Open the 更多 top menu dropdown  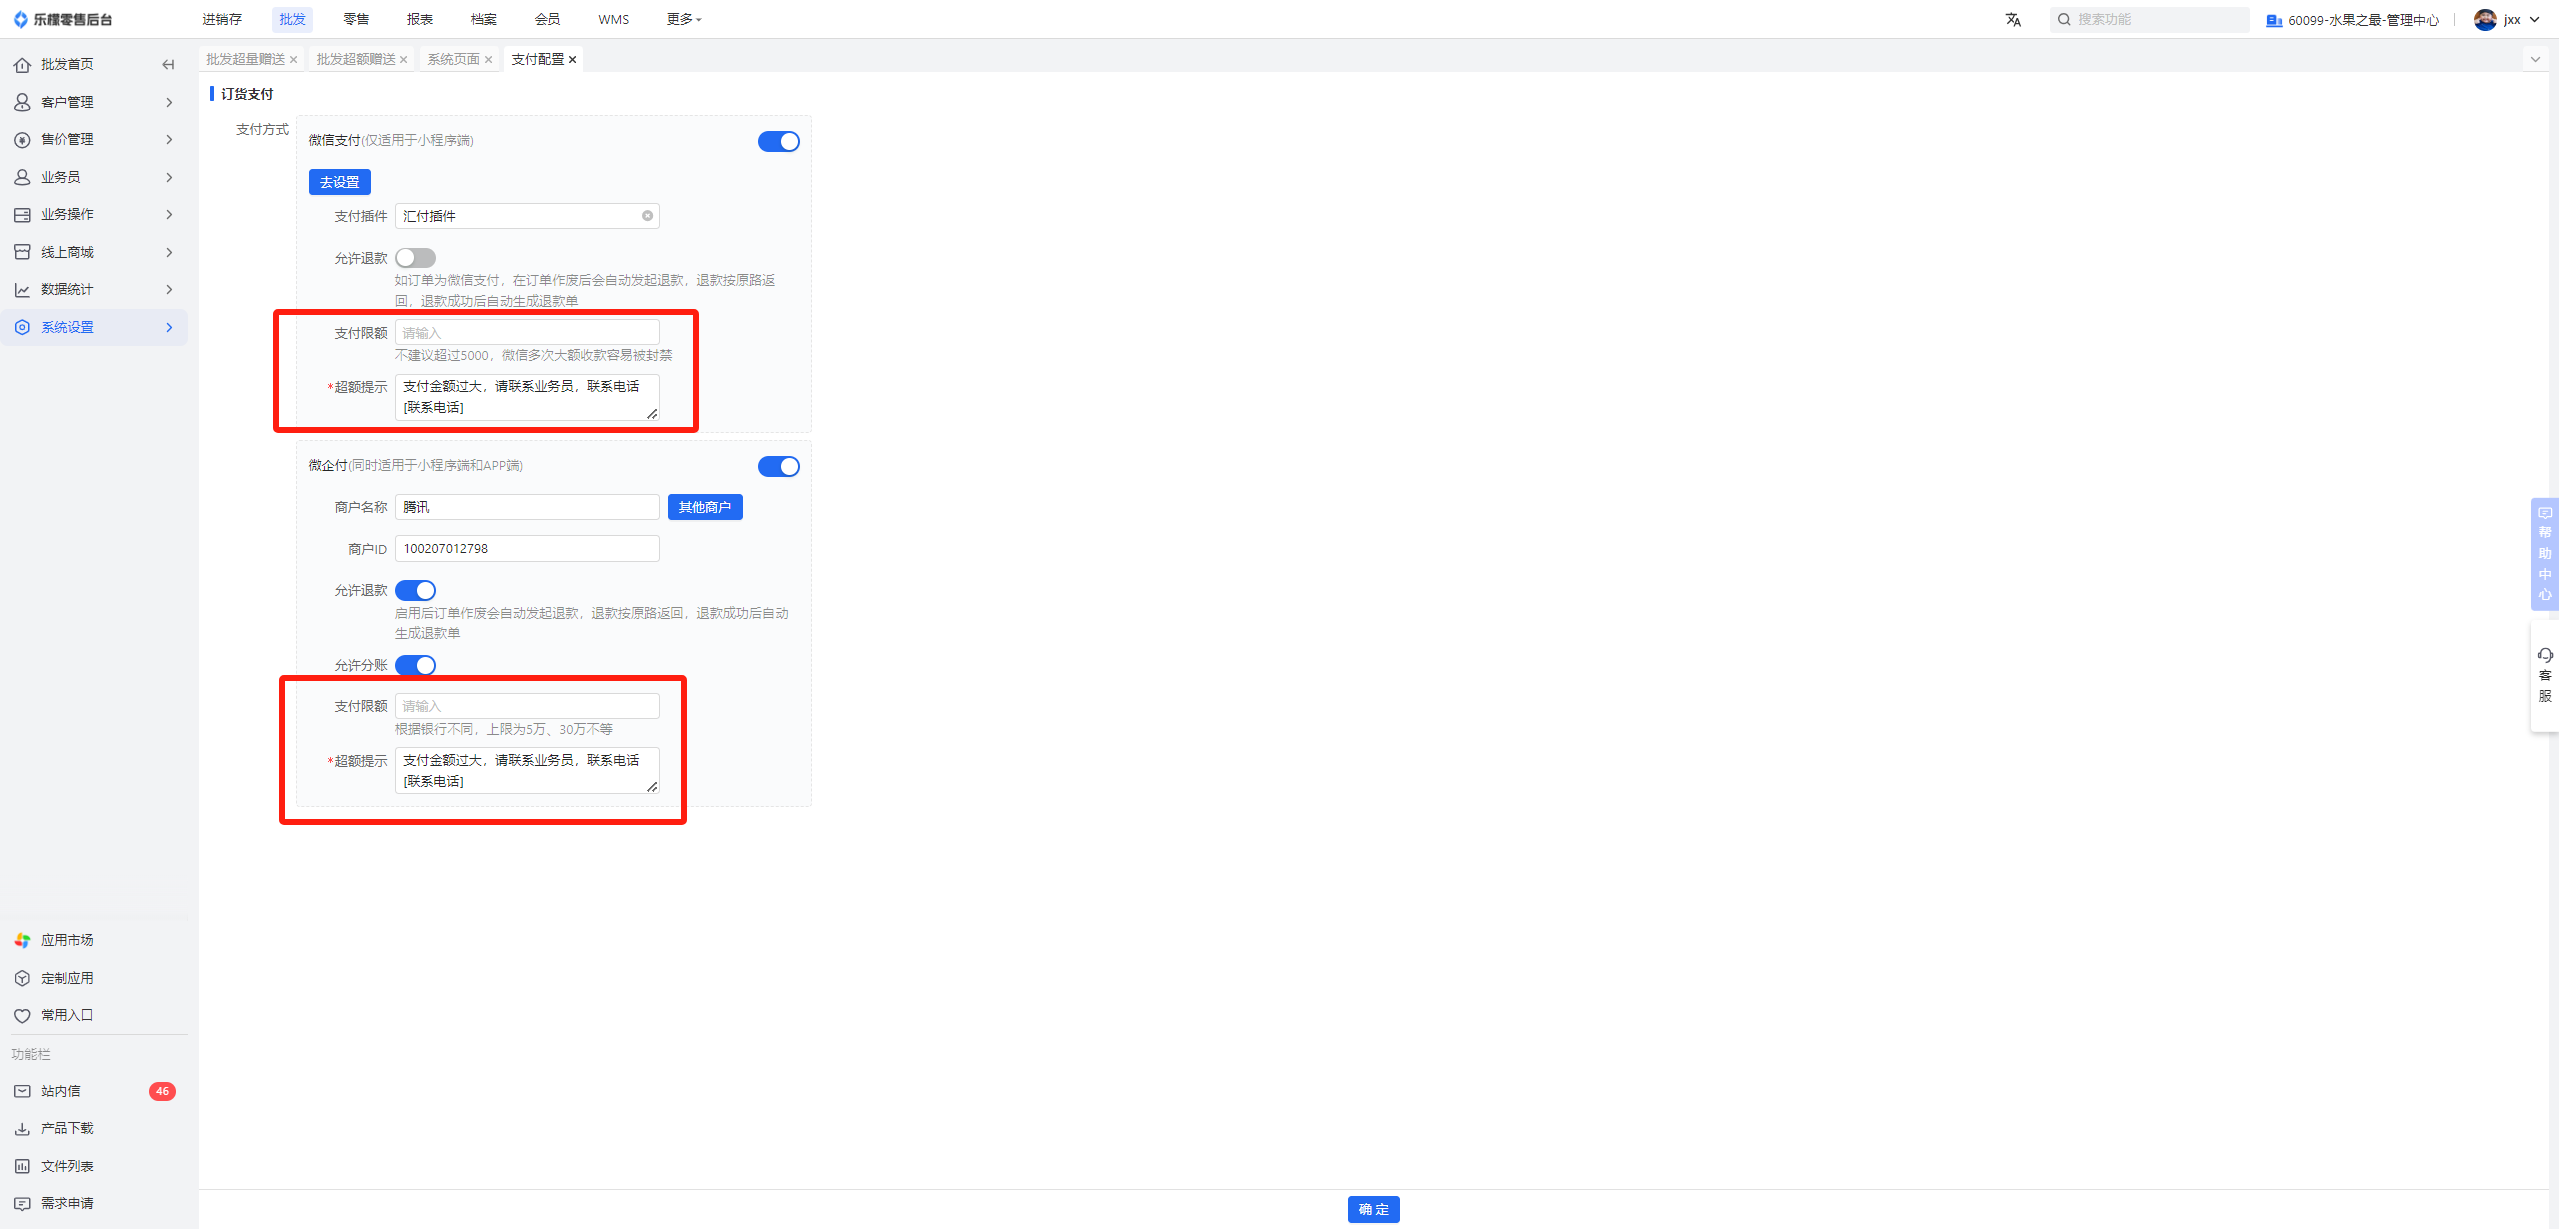(684, 19)
